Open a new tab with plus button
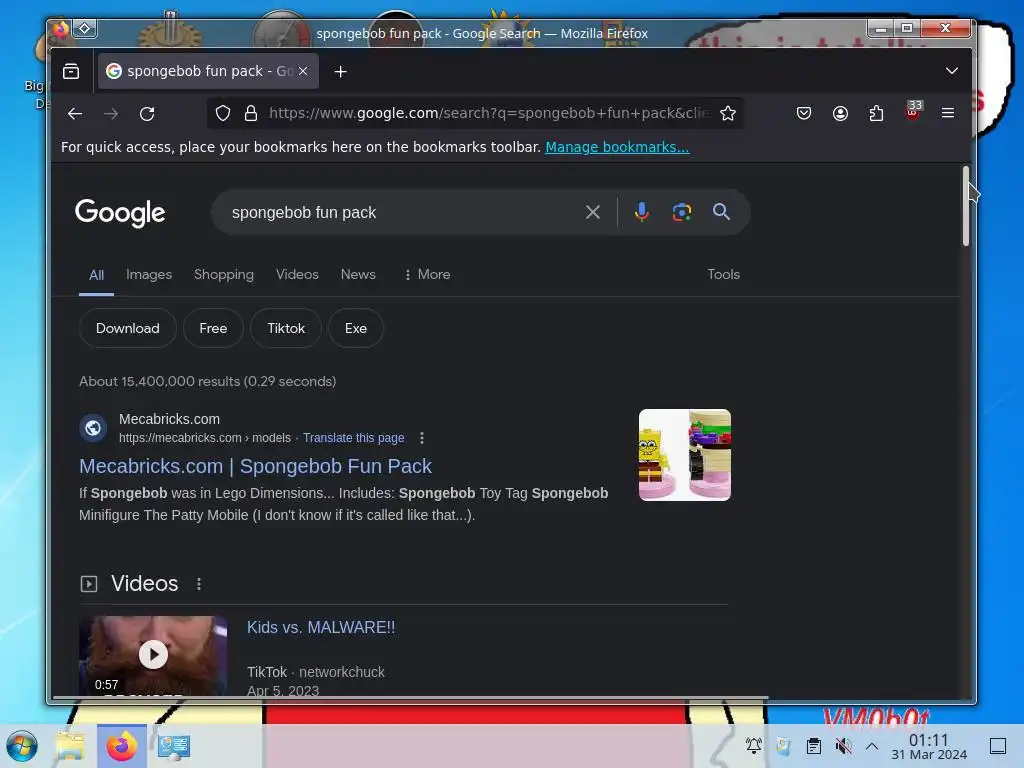 (340, 71)
